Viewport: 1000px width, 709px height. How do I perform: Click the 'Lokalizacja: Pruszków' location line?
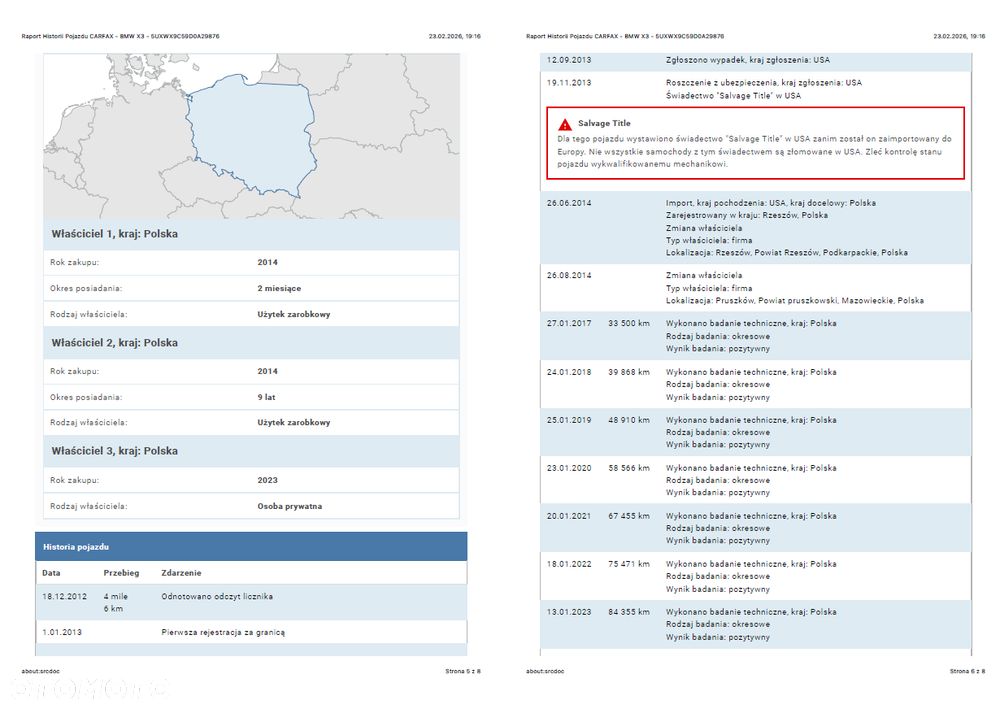click(x=795, y=301)
